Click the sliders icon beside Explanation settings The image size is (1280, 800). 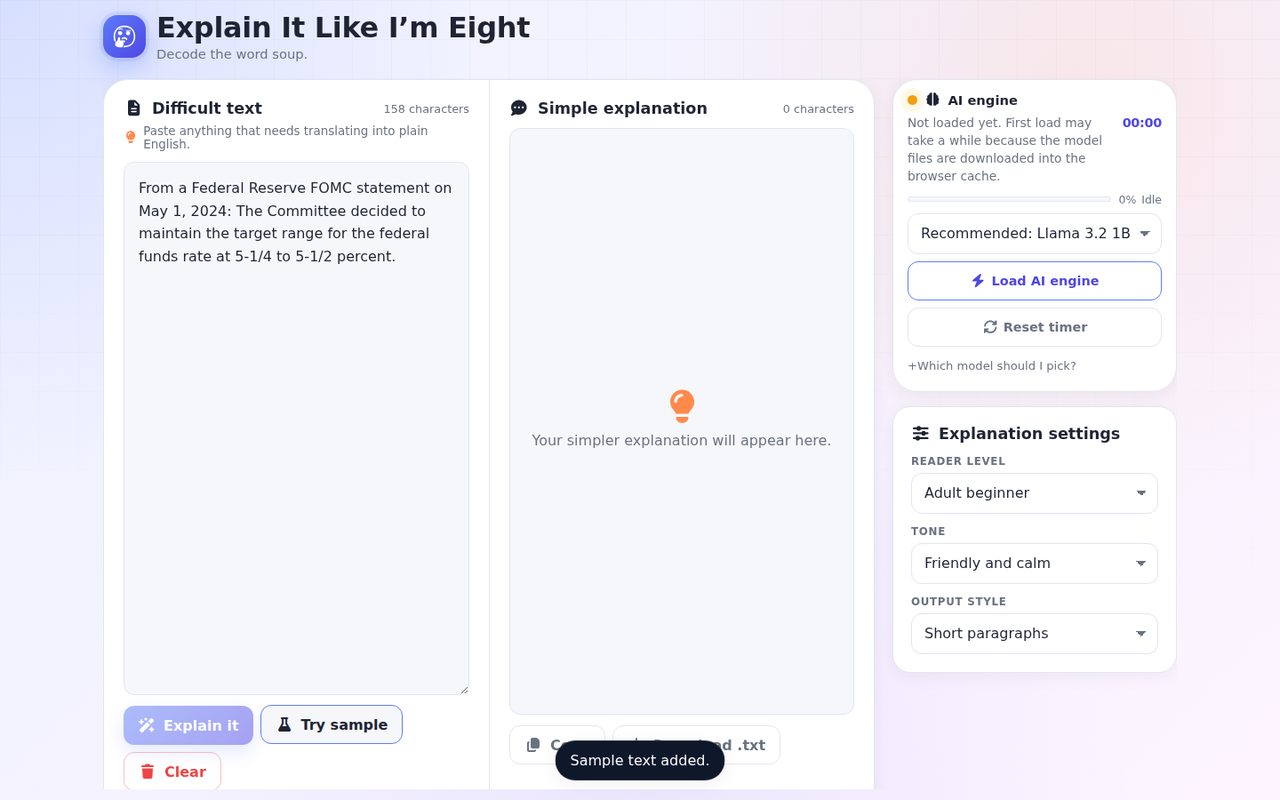point(921,433)
